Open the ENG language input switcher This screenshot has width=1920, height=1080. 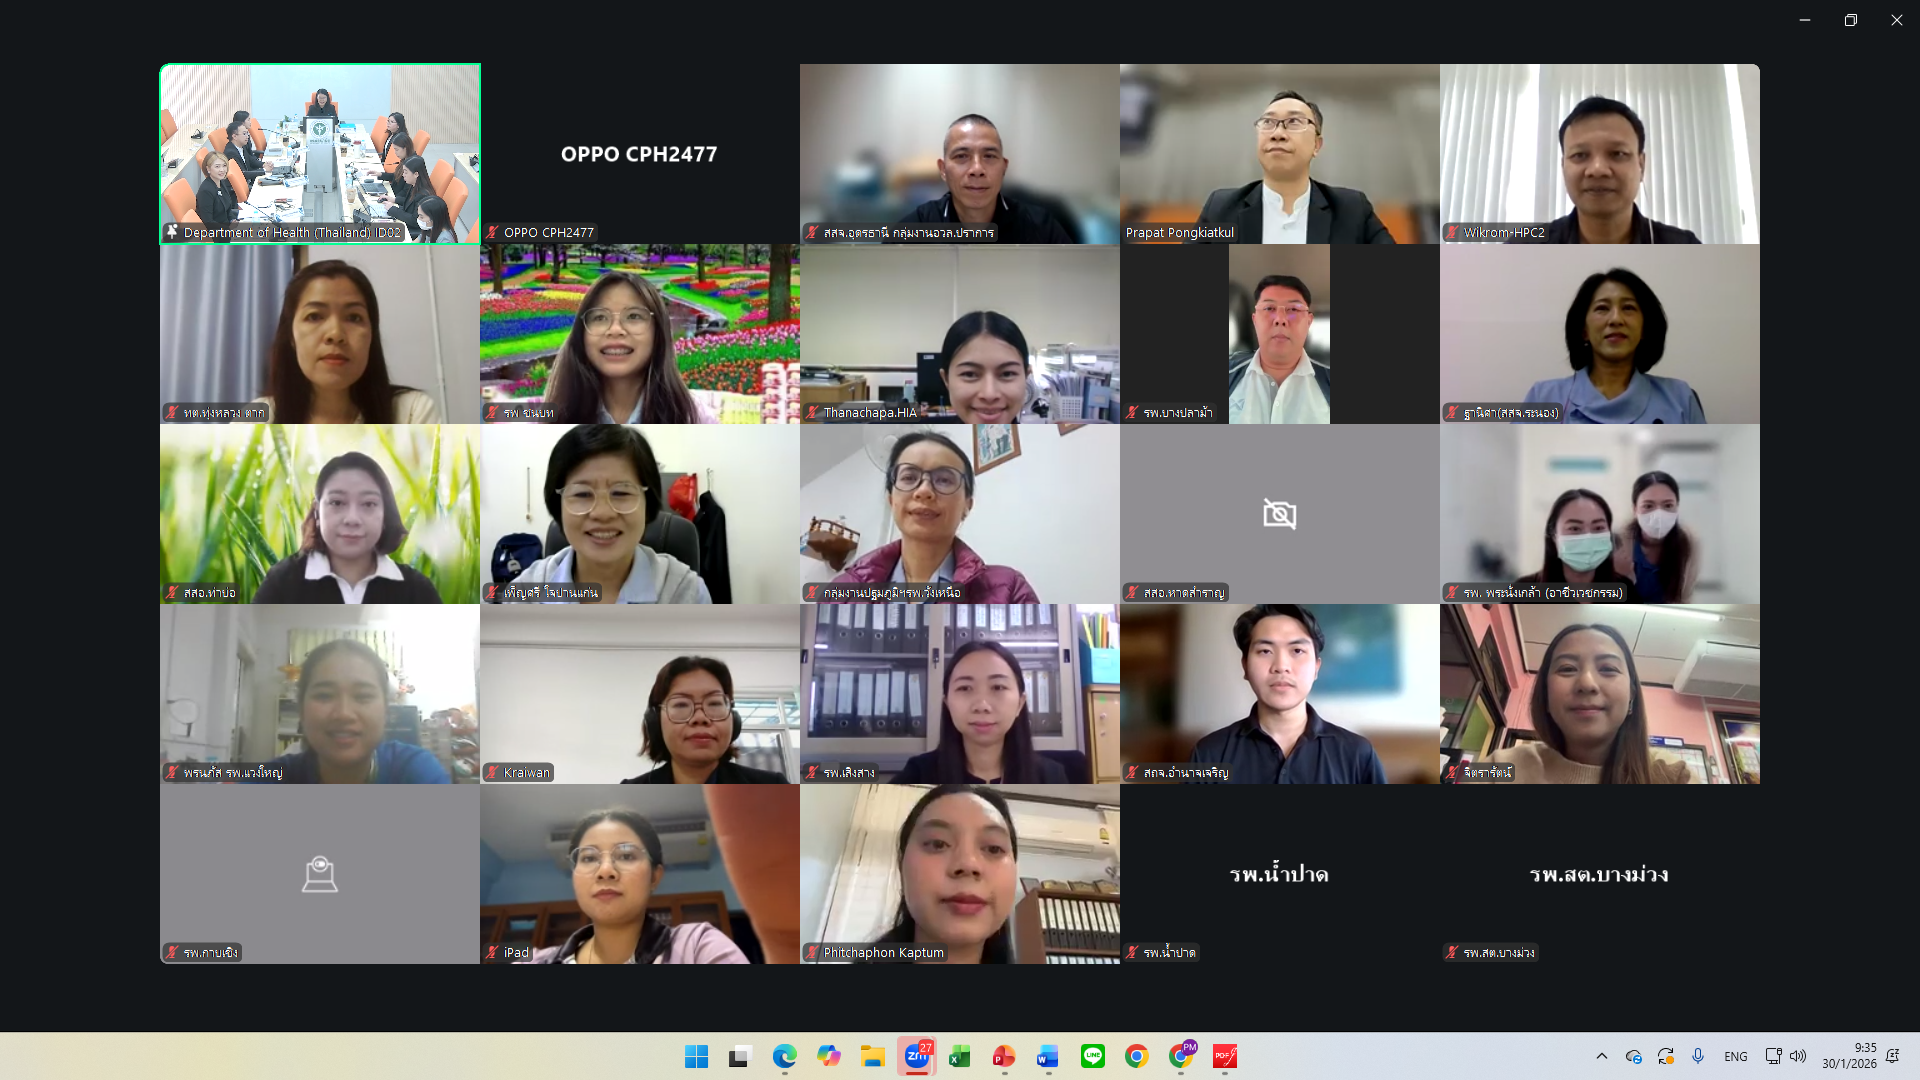coord(1736,1056)
